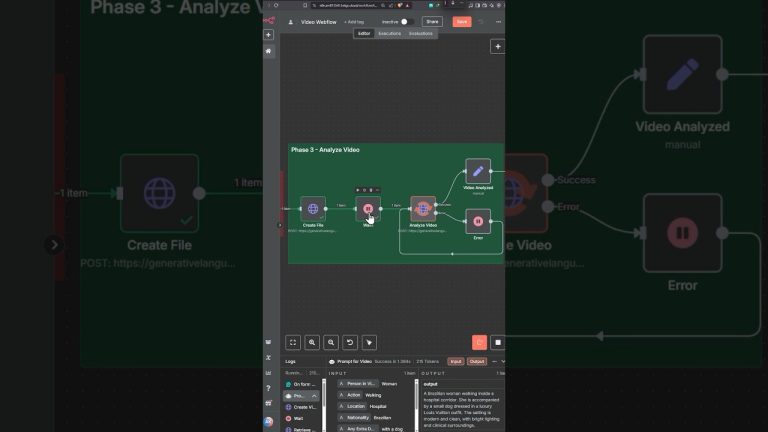768x432 pixels.
Task: Expand the collapsed sidebar using small arrow
Action: tap(280, 225)
